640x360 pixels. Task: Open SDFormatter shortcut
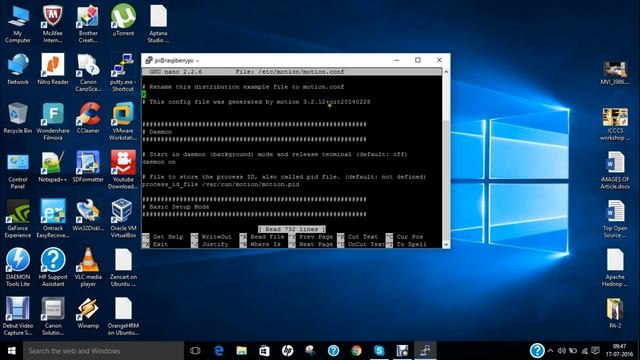(88, 167)
